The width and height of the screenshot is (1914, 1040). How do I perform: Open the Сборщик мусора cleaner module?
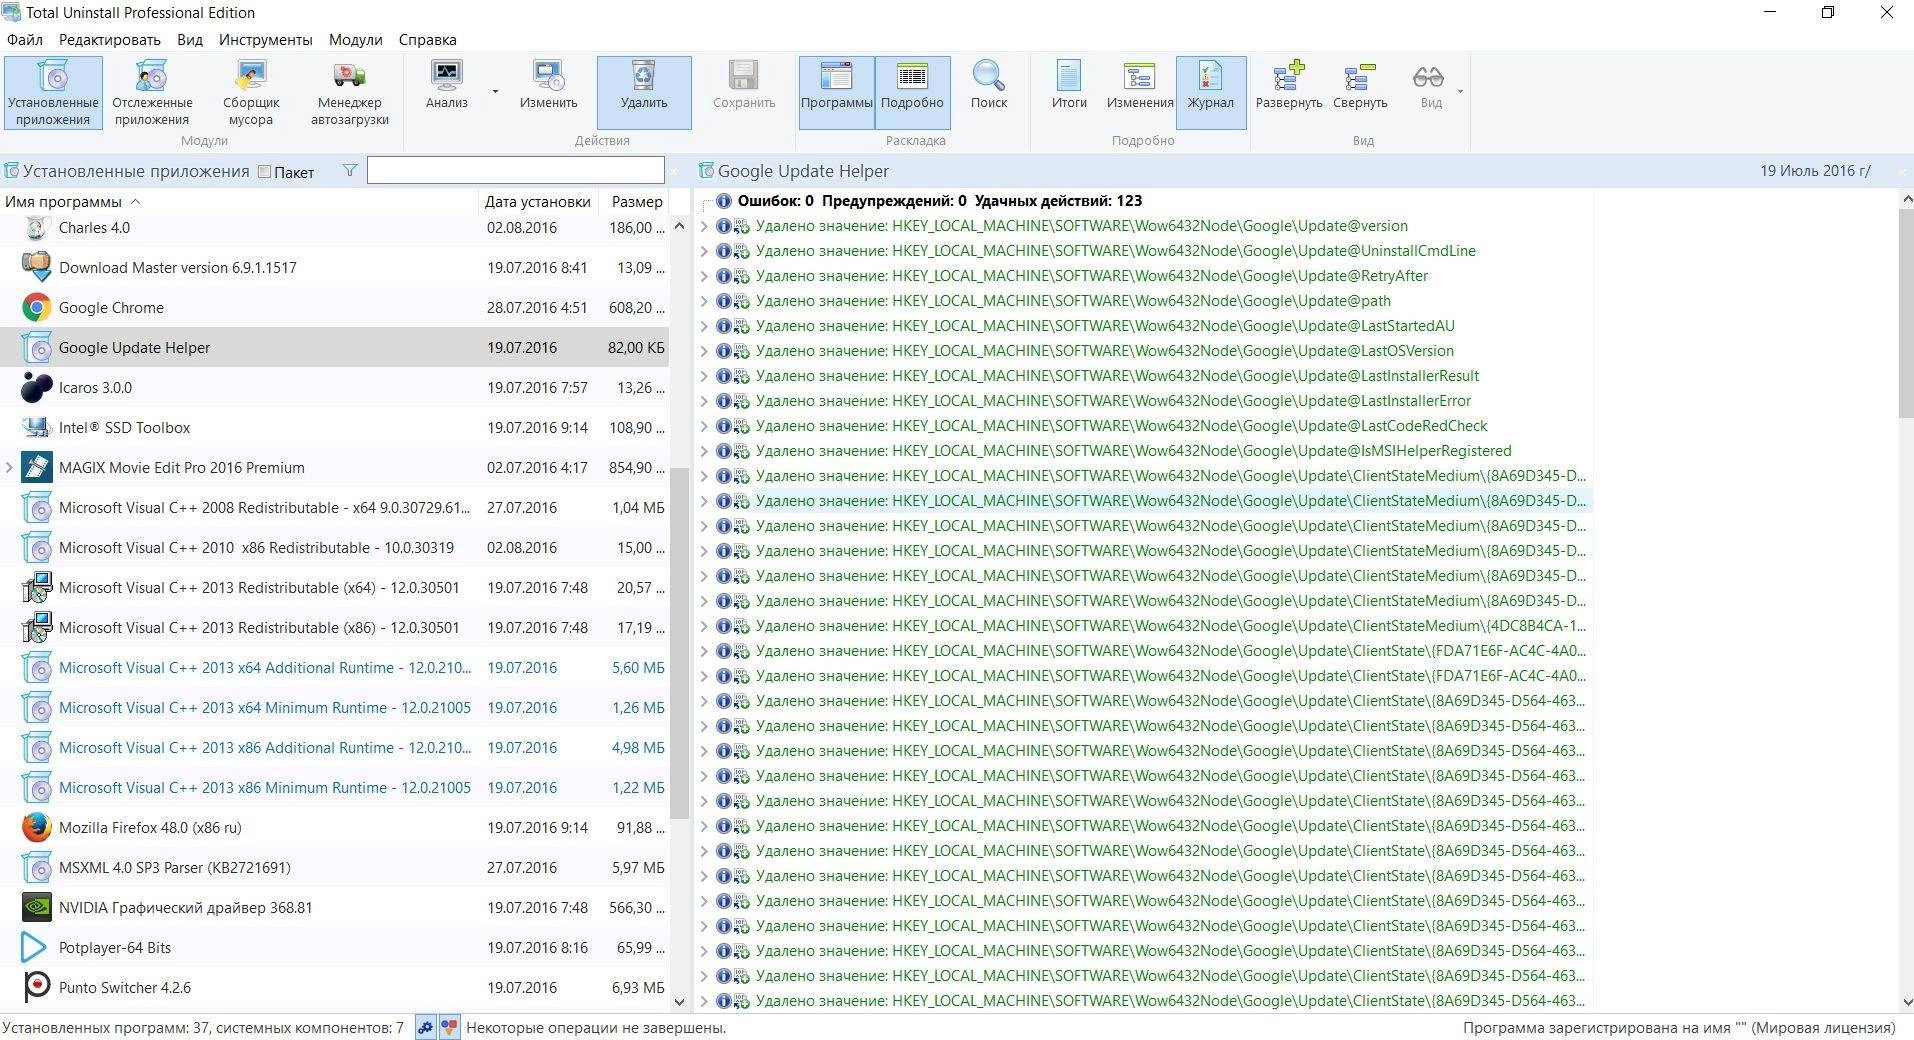[x=250, y=92]
